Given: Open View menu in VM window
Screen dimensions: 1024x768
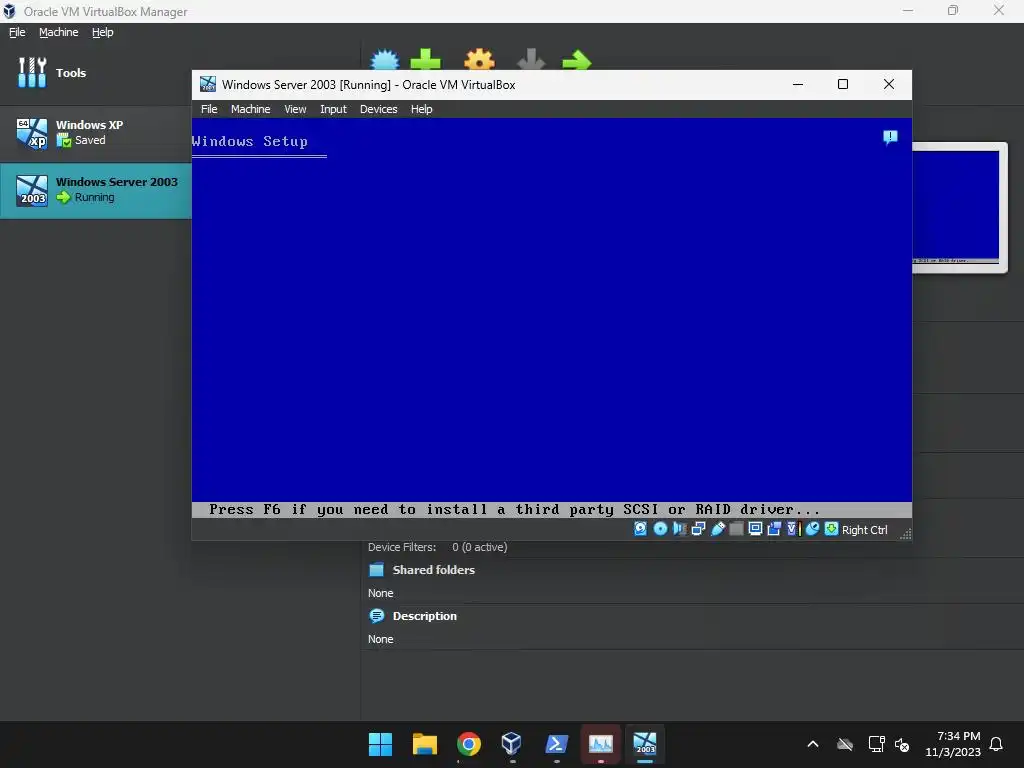Looking at the screenshot, I should click(295, 109).
